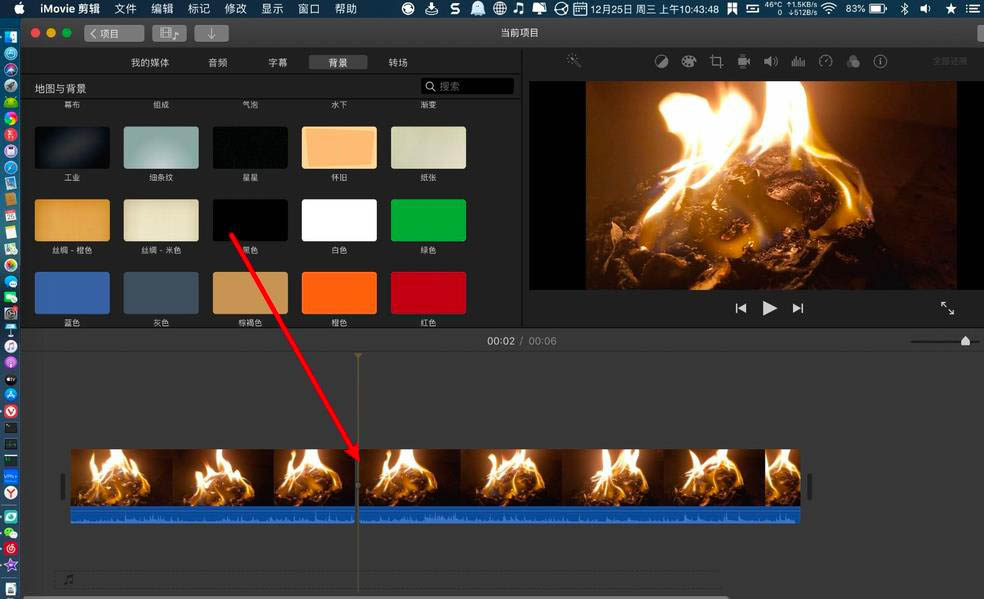Open the 文件 menu in menu bar

125,8
